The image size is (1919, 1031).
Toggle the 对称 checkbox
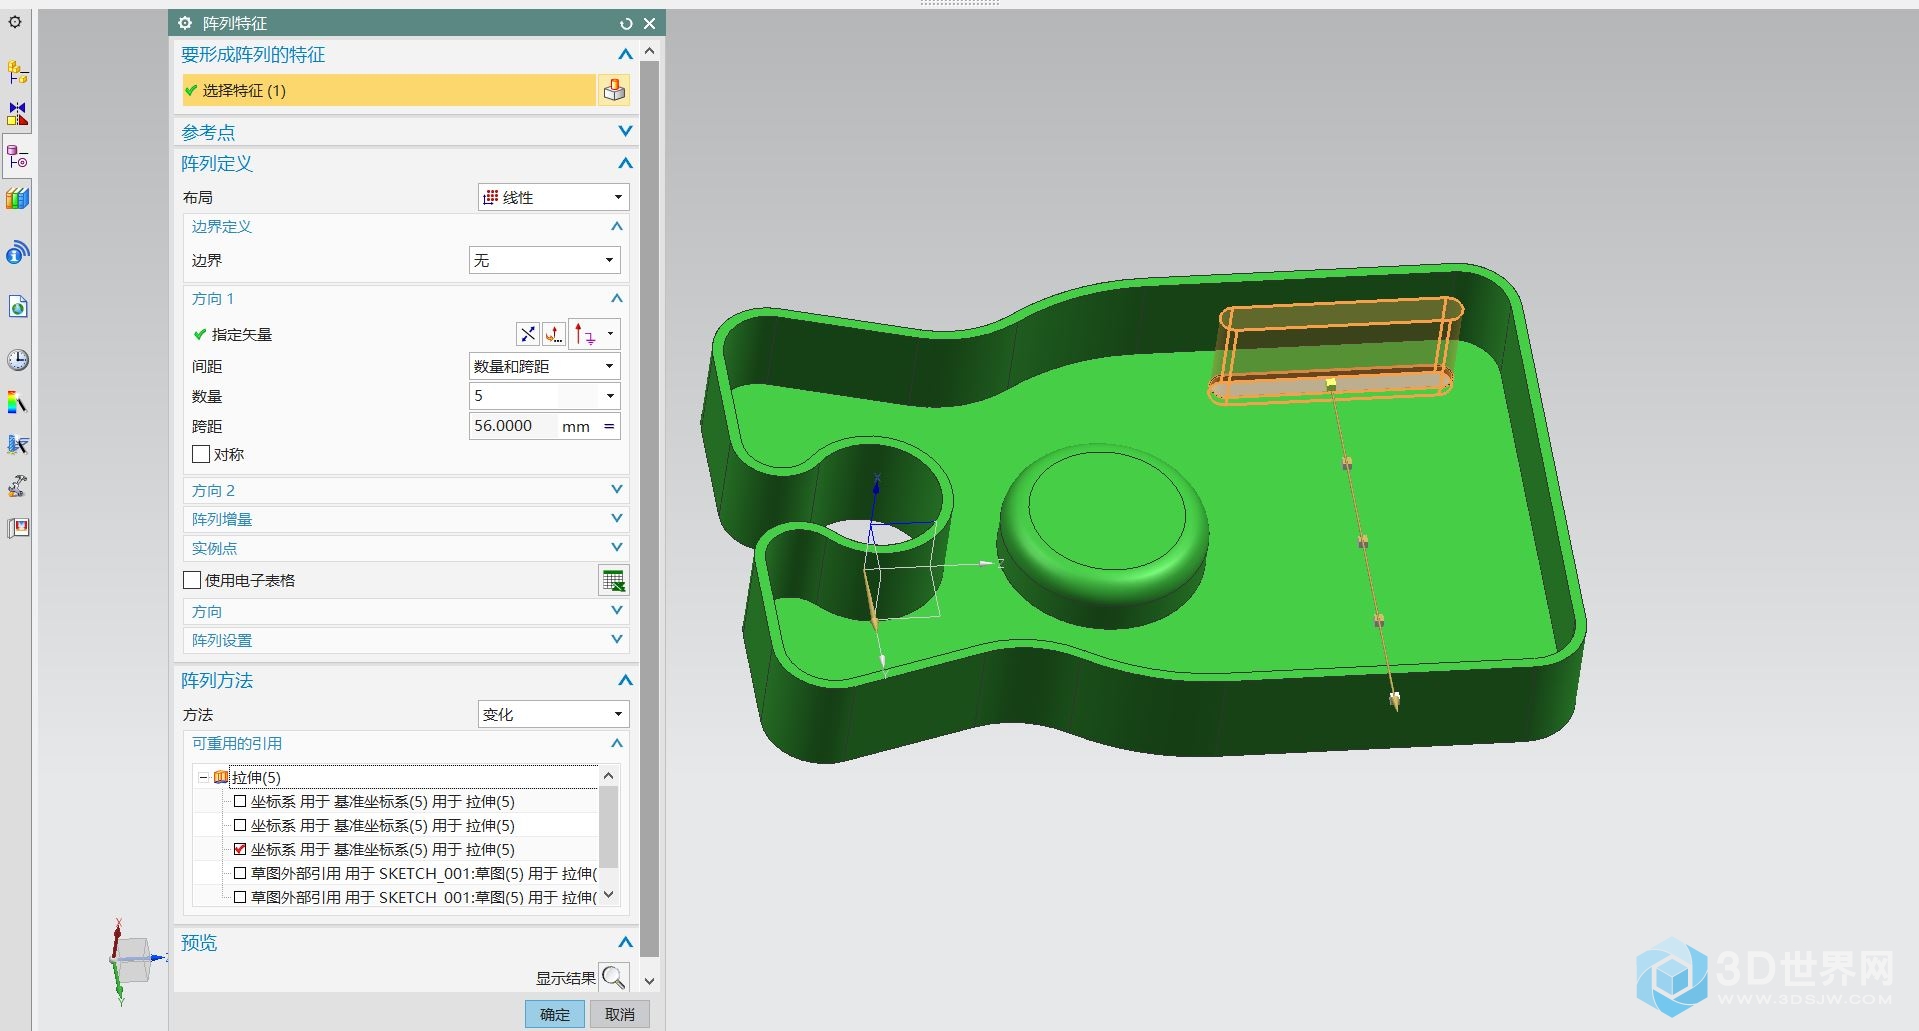click(201, 454)
